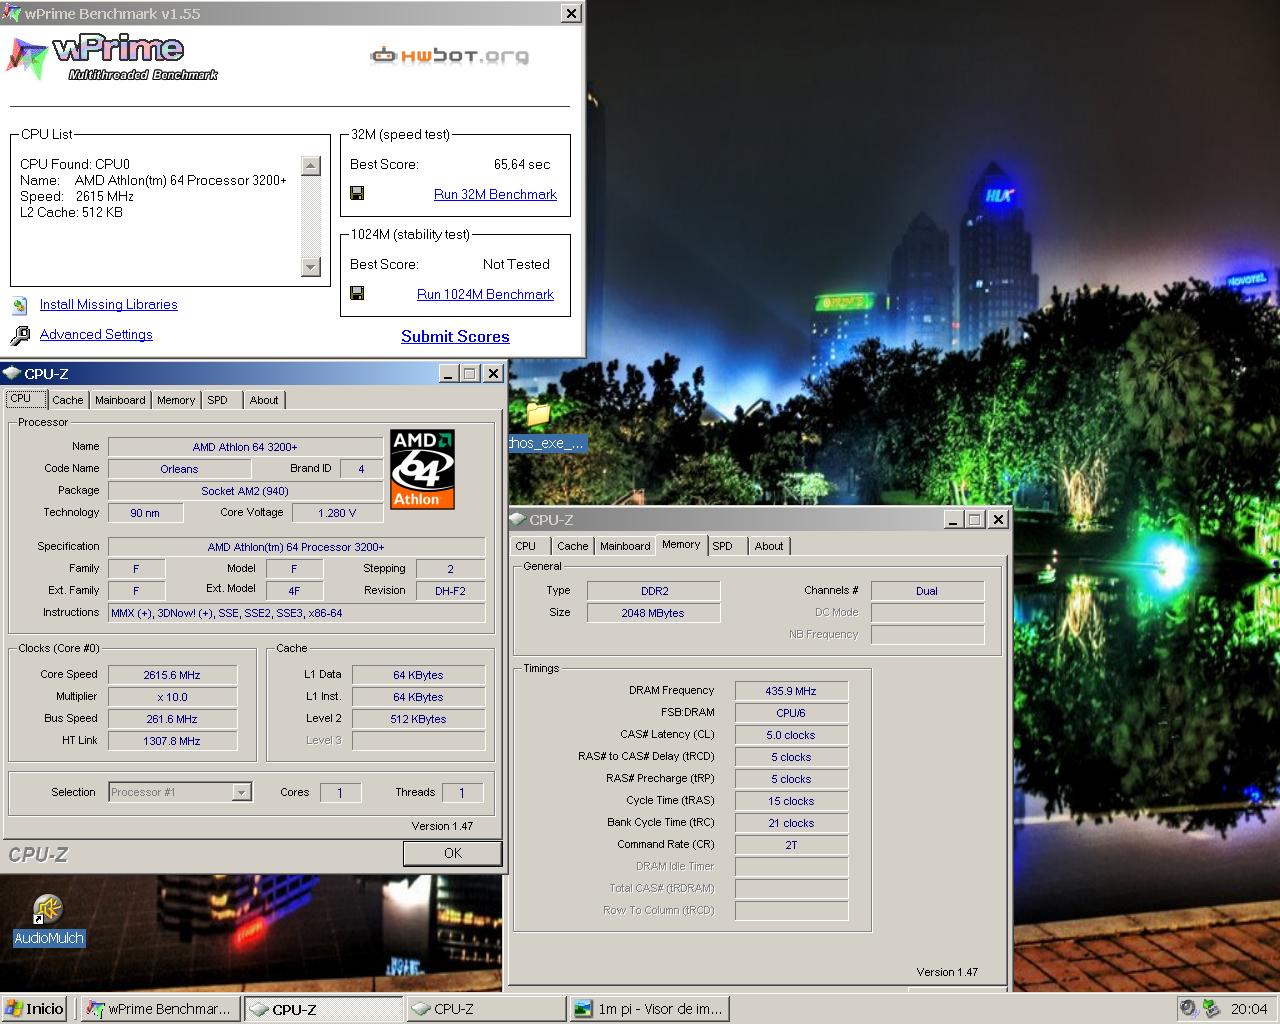Open SPD tab in Memory CPU-Z window
This screenshot has height=1024, width=1280.
[723, 546]
